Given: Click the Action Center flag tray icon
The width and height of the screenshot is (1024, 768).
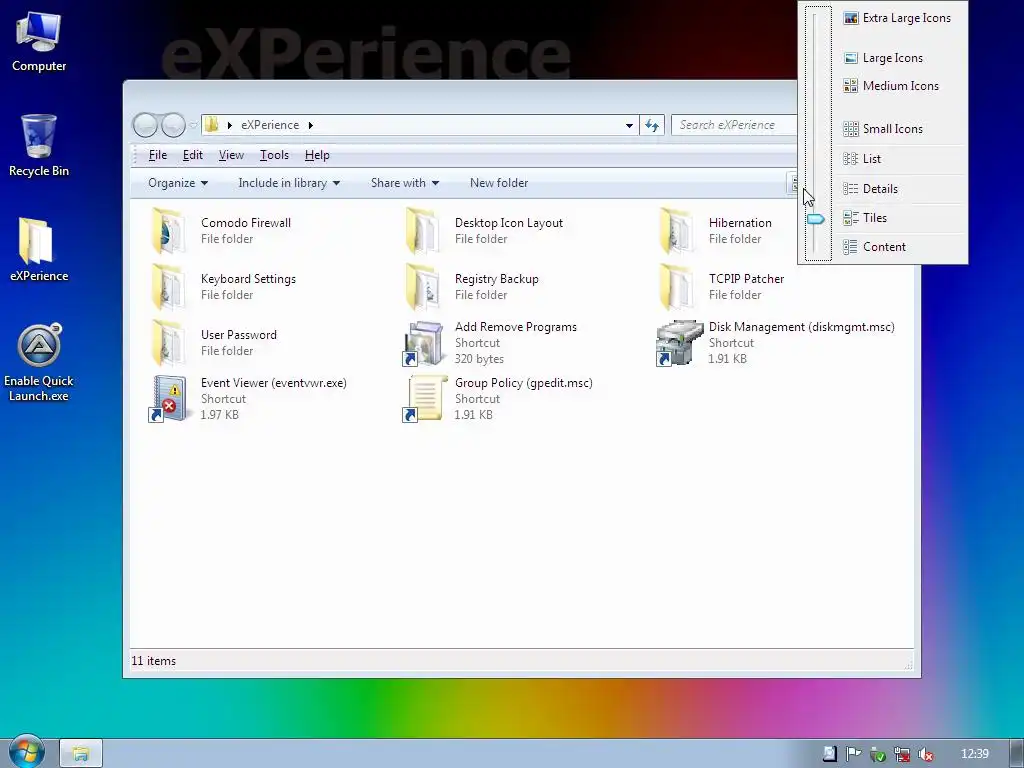Looking at the screenshot, I should click(853, 754).
